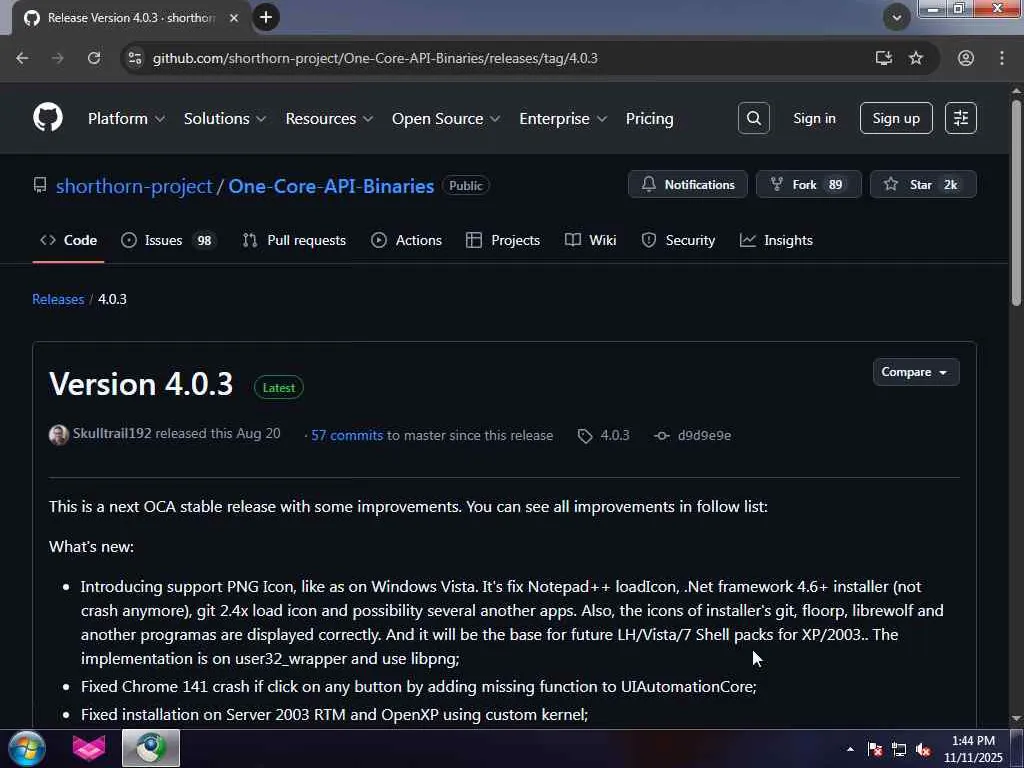Close the Release Version 4.0.3 tab

coord(234,18)
